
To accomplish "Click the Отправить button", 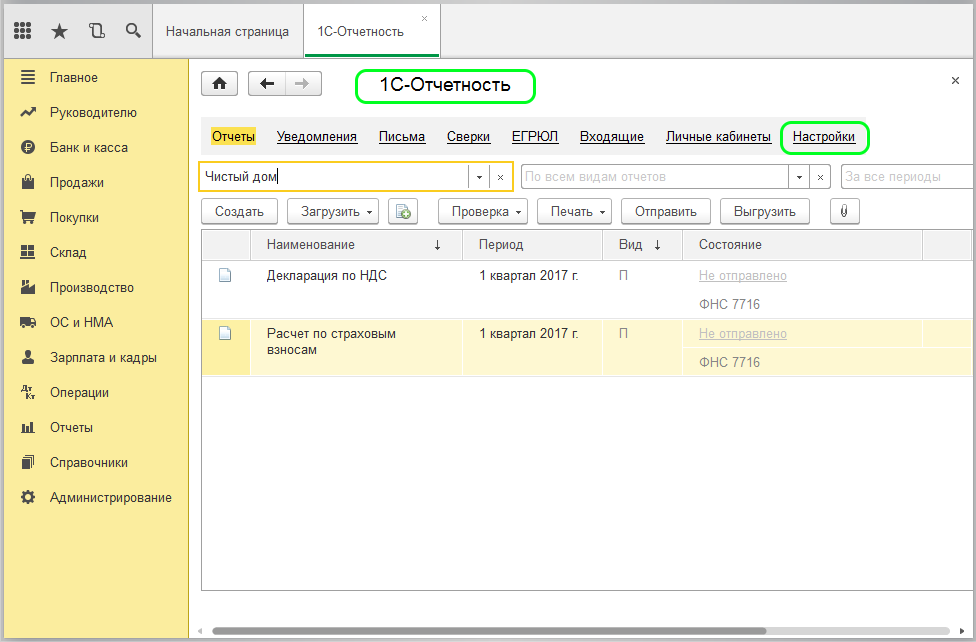I will (x=665, y=212).
